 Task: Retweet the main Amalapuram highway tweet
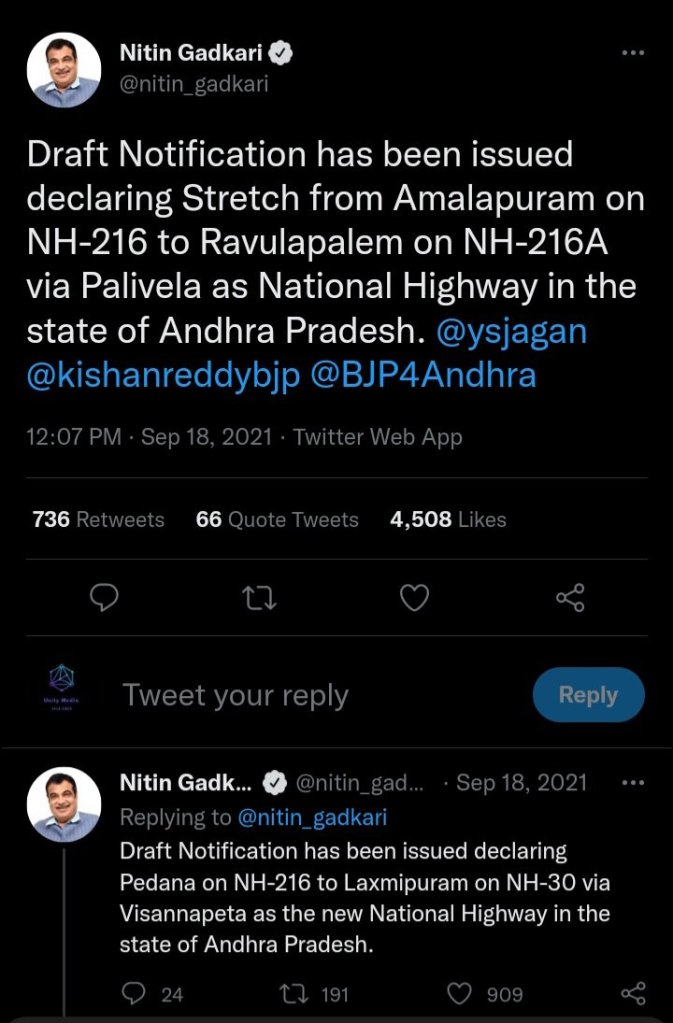259,598
